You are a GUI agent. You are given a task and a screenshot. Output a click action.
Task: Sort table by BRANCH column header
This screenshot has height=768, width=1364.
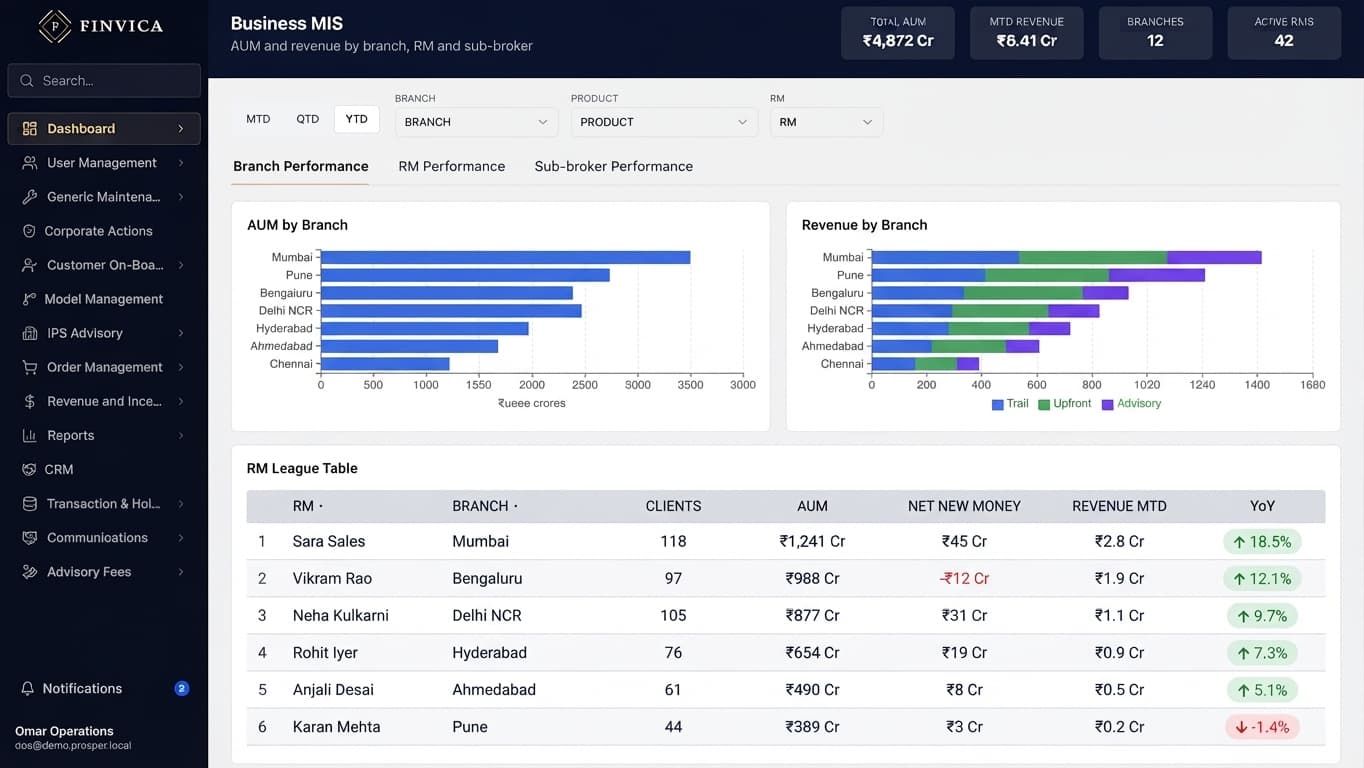pos(485,506)
